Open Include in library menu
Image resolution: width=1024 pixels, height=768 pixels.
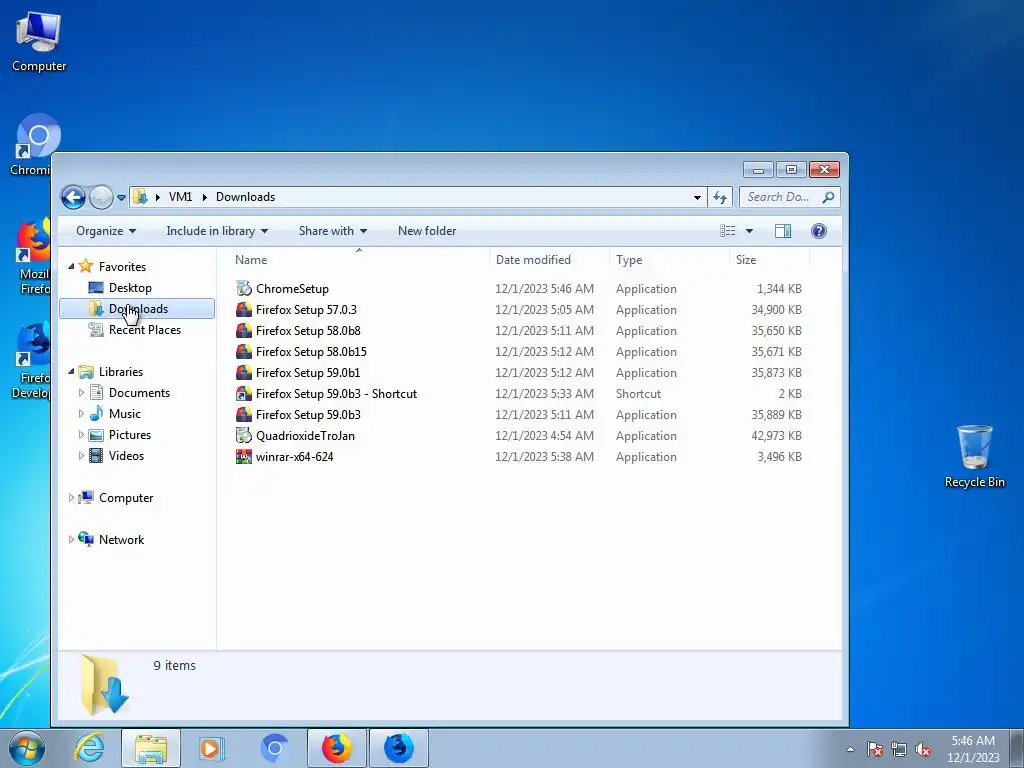coord(217,231)
